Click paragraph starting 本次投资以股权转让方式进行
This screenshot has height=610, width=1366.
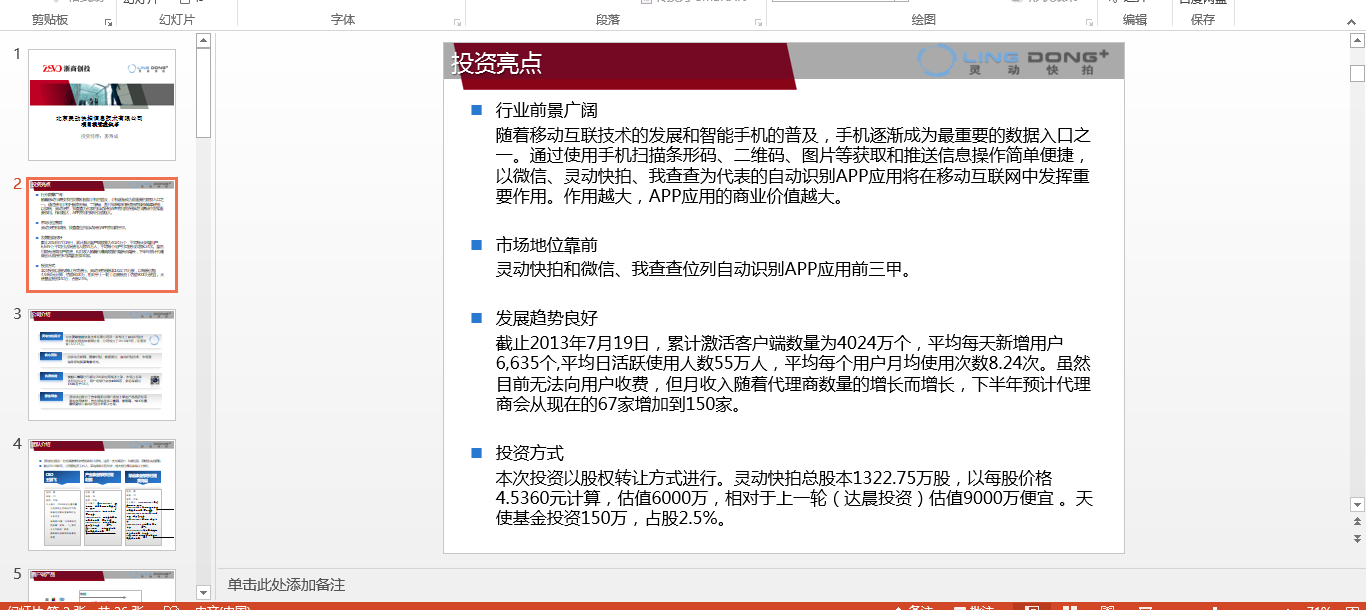point(794,498)
